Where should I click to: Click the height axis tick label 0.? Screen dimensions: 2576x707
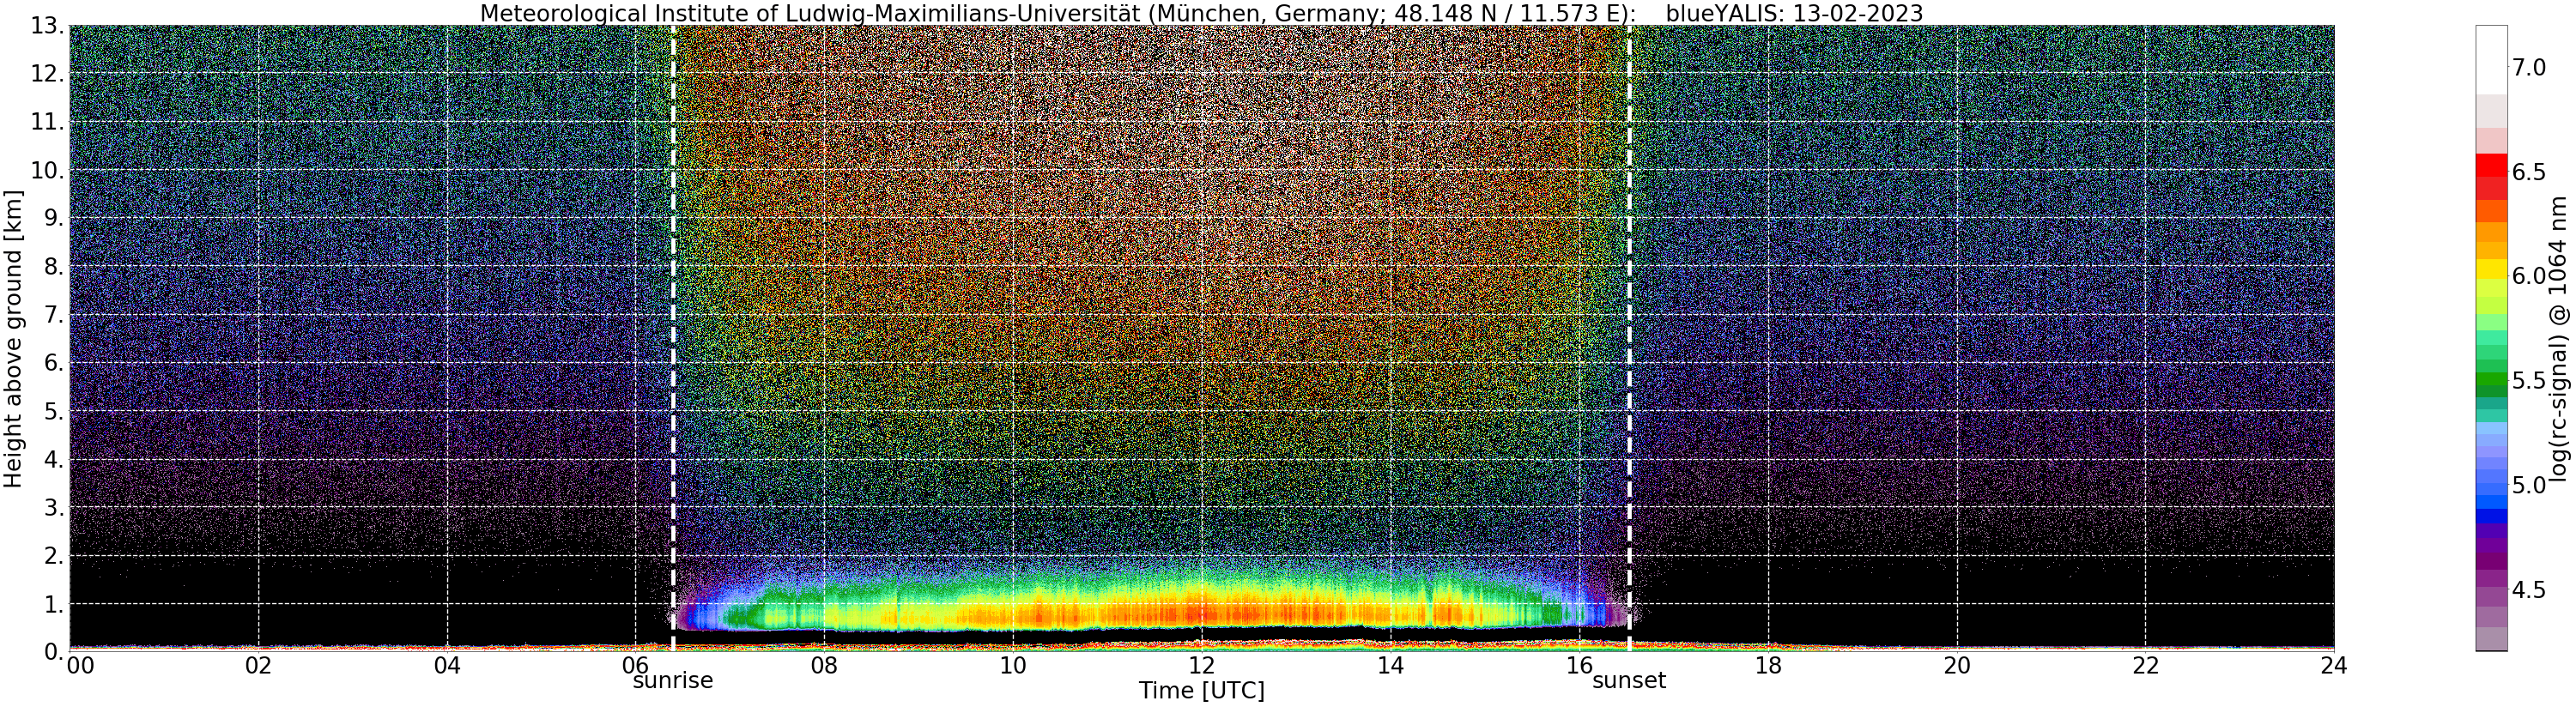tap(52, 651)
